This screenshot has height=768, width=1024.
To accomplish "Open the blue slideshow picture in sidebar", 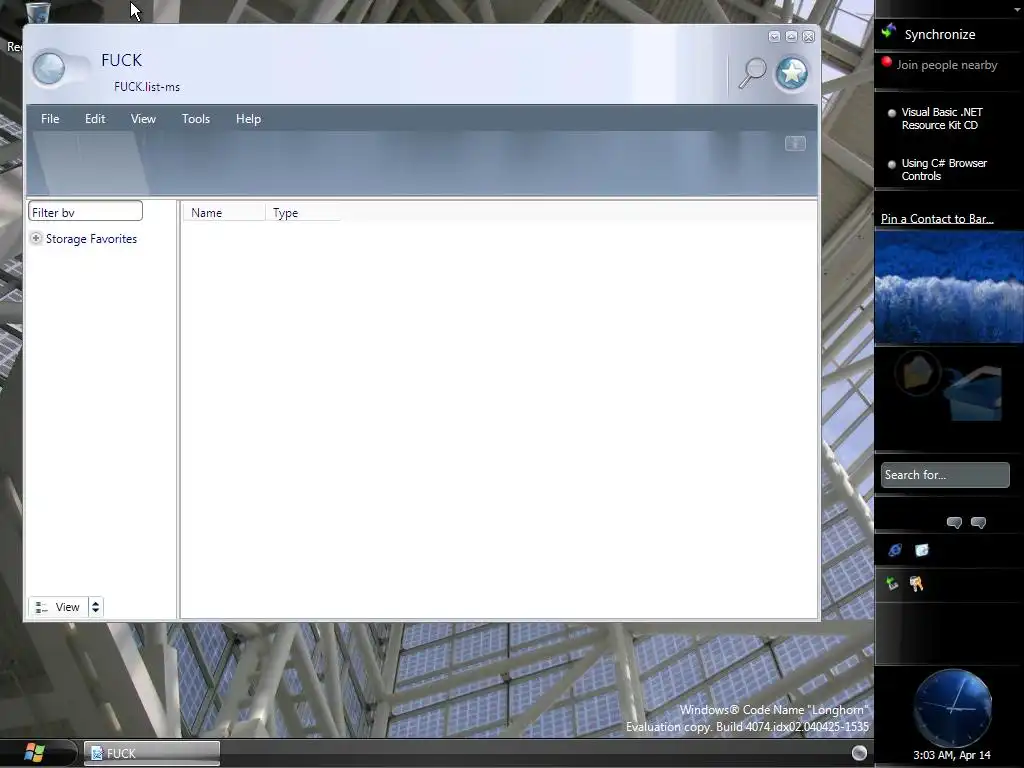I will [949, 287].
